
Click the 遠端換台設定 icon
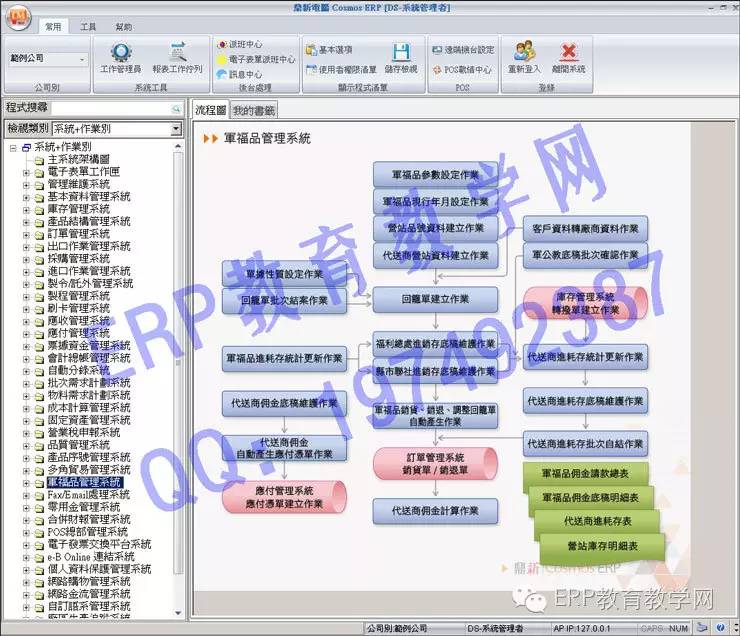coord(461,48)
